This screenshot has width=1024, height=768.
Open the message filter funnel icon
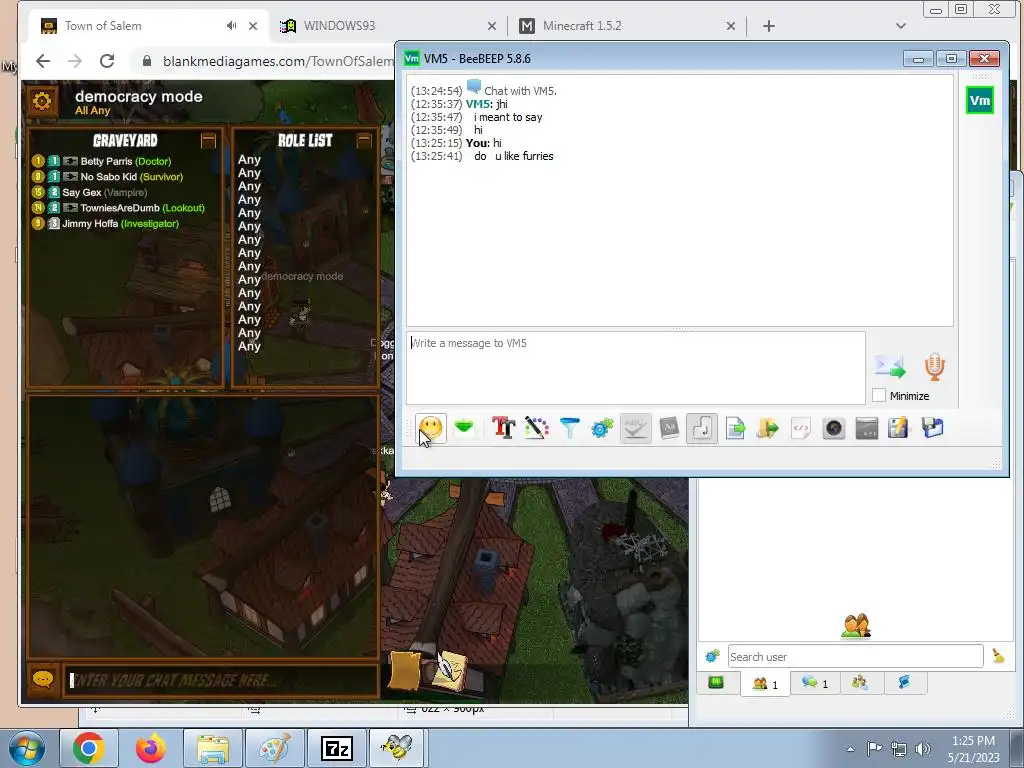(x=569, y=428)
